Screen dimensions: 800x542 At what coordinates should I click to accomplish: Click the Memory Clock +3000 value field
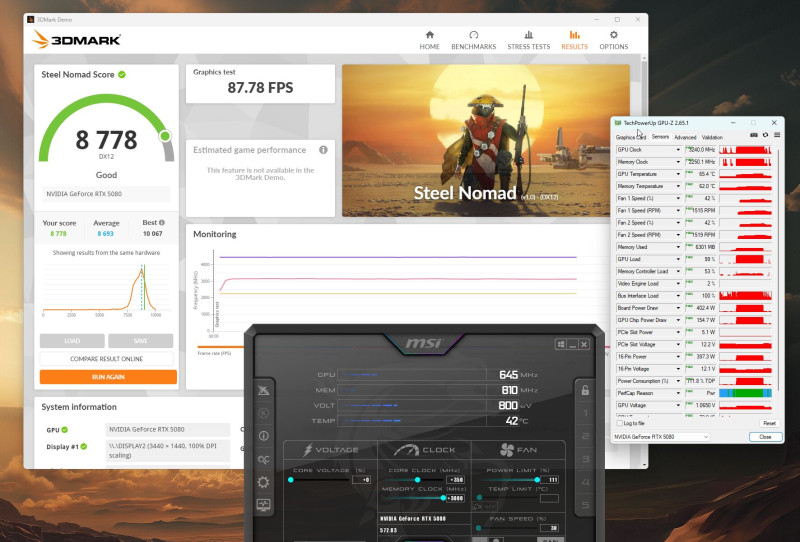click(x=455, y=498)
